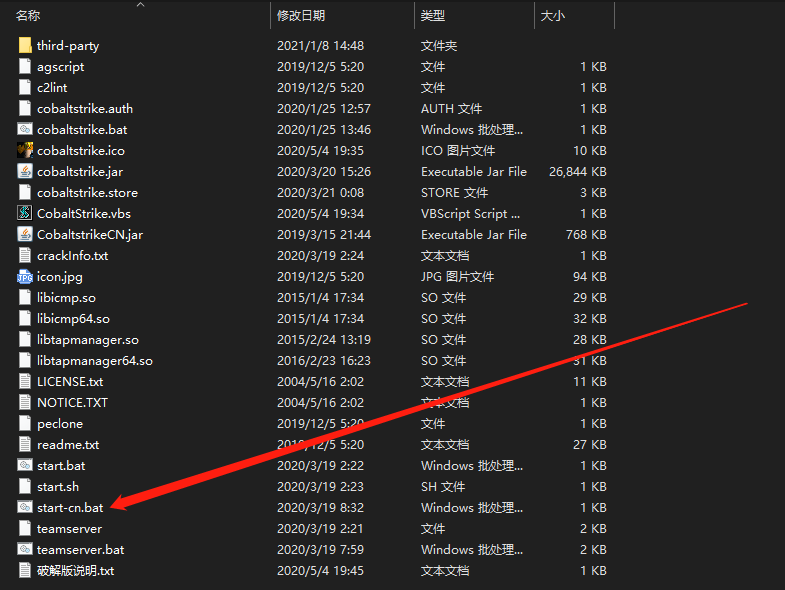The width and height of the screenshot is (785, 590).
Task: Click the libicmp.so file icon
Action: coord(25,298)
